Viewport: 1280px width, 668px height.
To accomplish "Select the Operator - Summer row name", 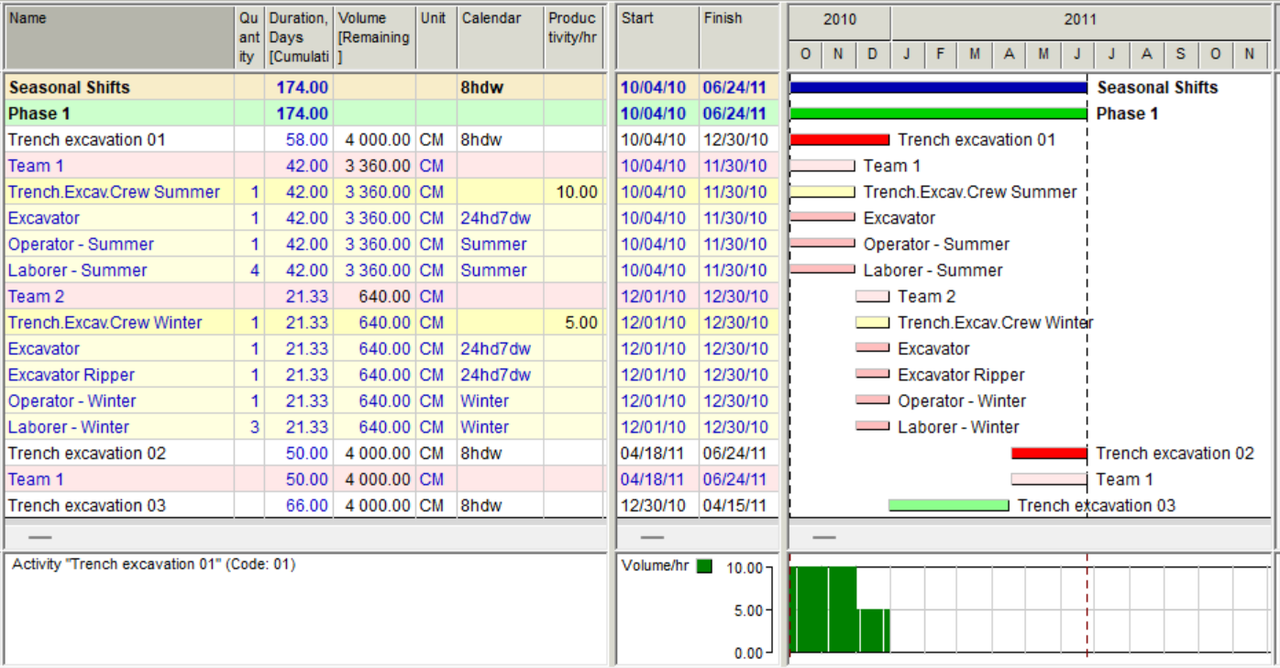I will coord(81,244).
